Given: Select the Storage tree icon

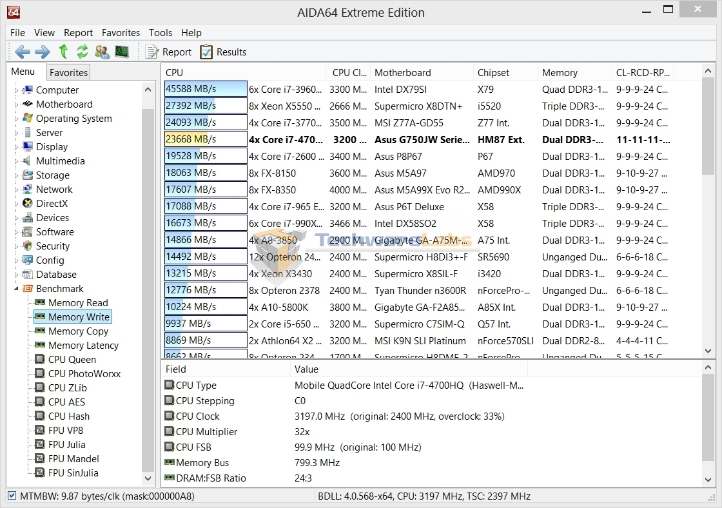Looking at the screenshot, I should coord(28,175).
